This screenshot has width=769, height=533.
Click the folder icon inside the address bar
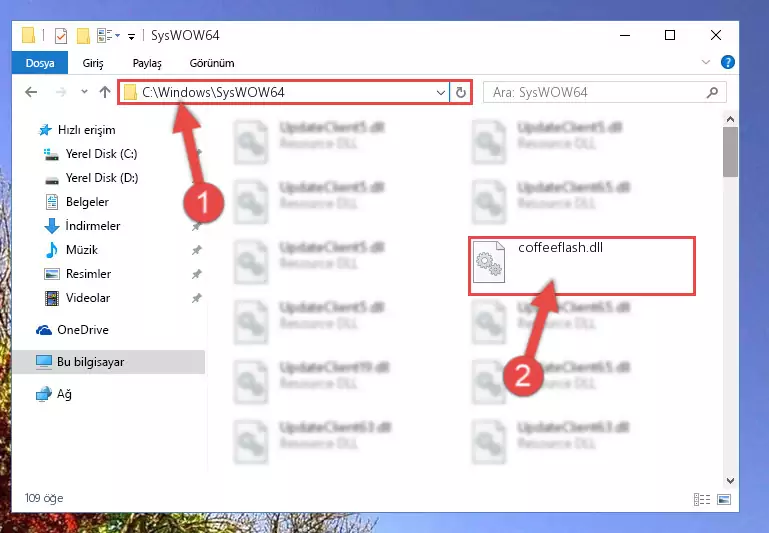click(x=130, y=92)
